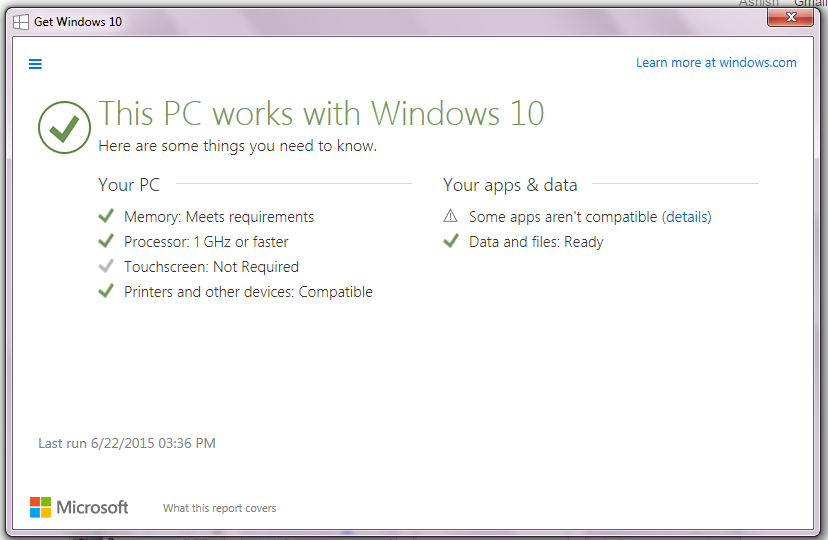828x540 pixels.
Task: Select 'Printers and other devices: Compatible' text
Action: tap(248, 292)
